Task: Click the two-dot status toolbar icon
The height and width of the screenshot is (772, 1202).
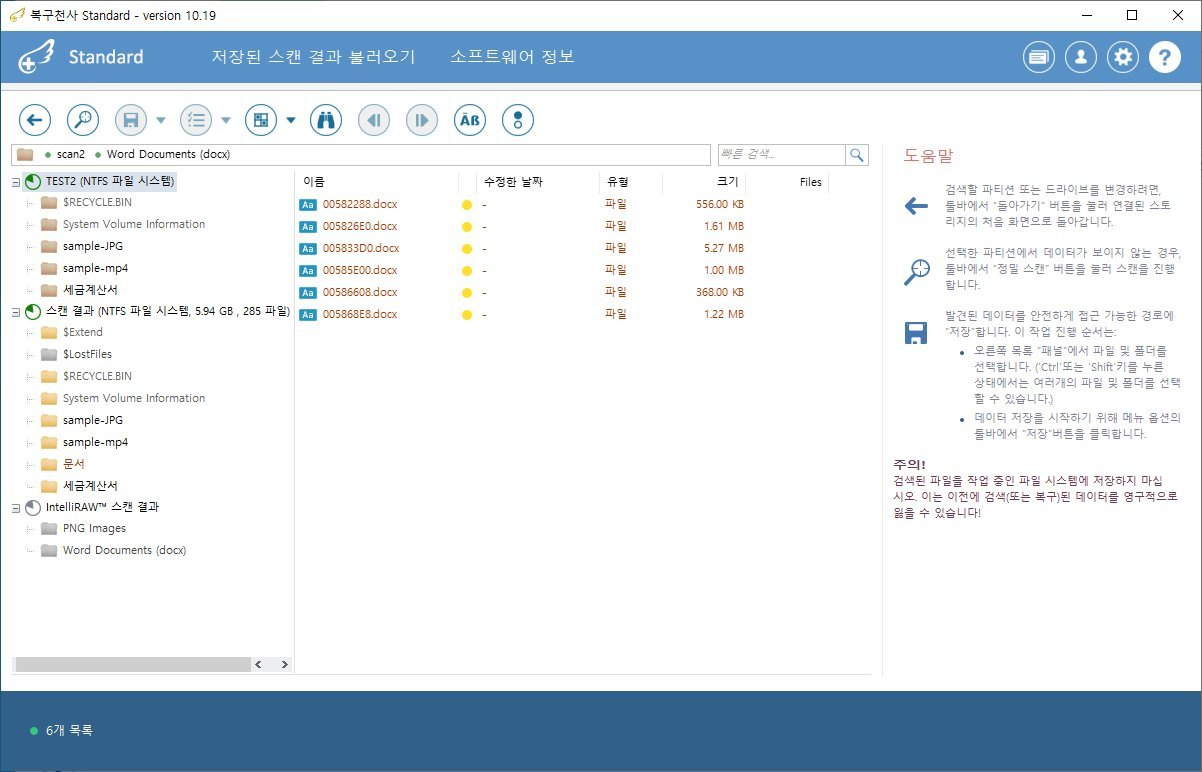Action: (518, 120)
